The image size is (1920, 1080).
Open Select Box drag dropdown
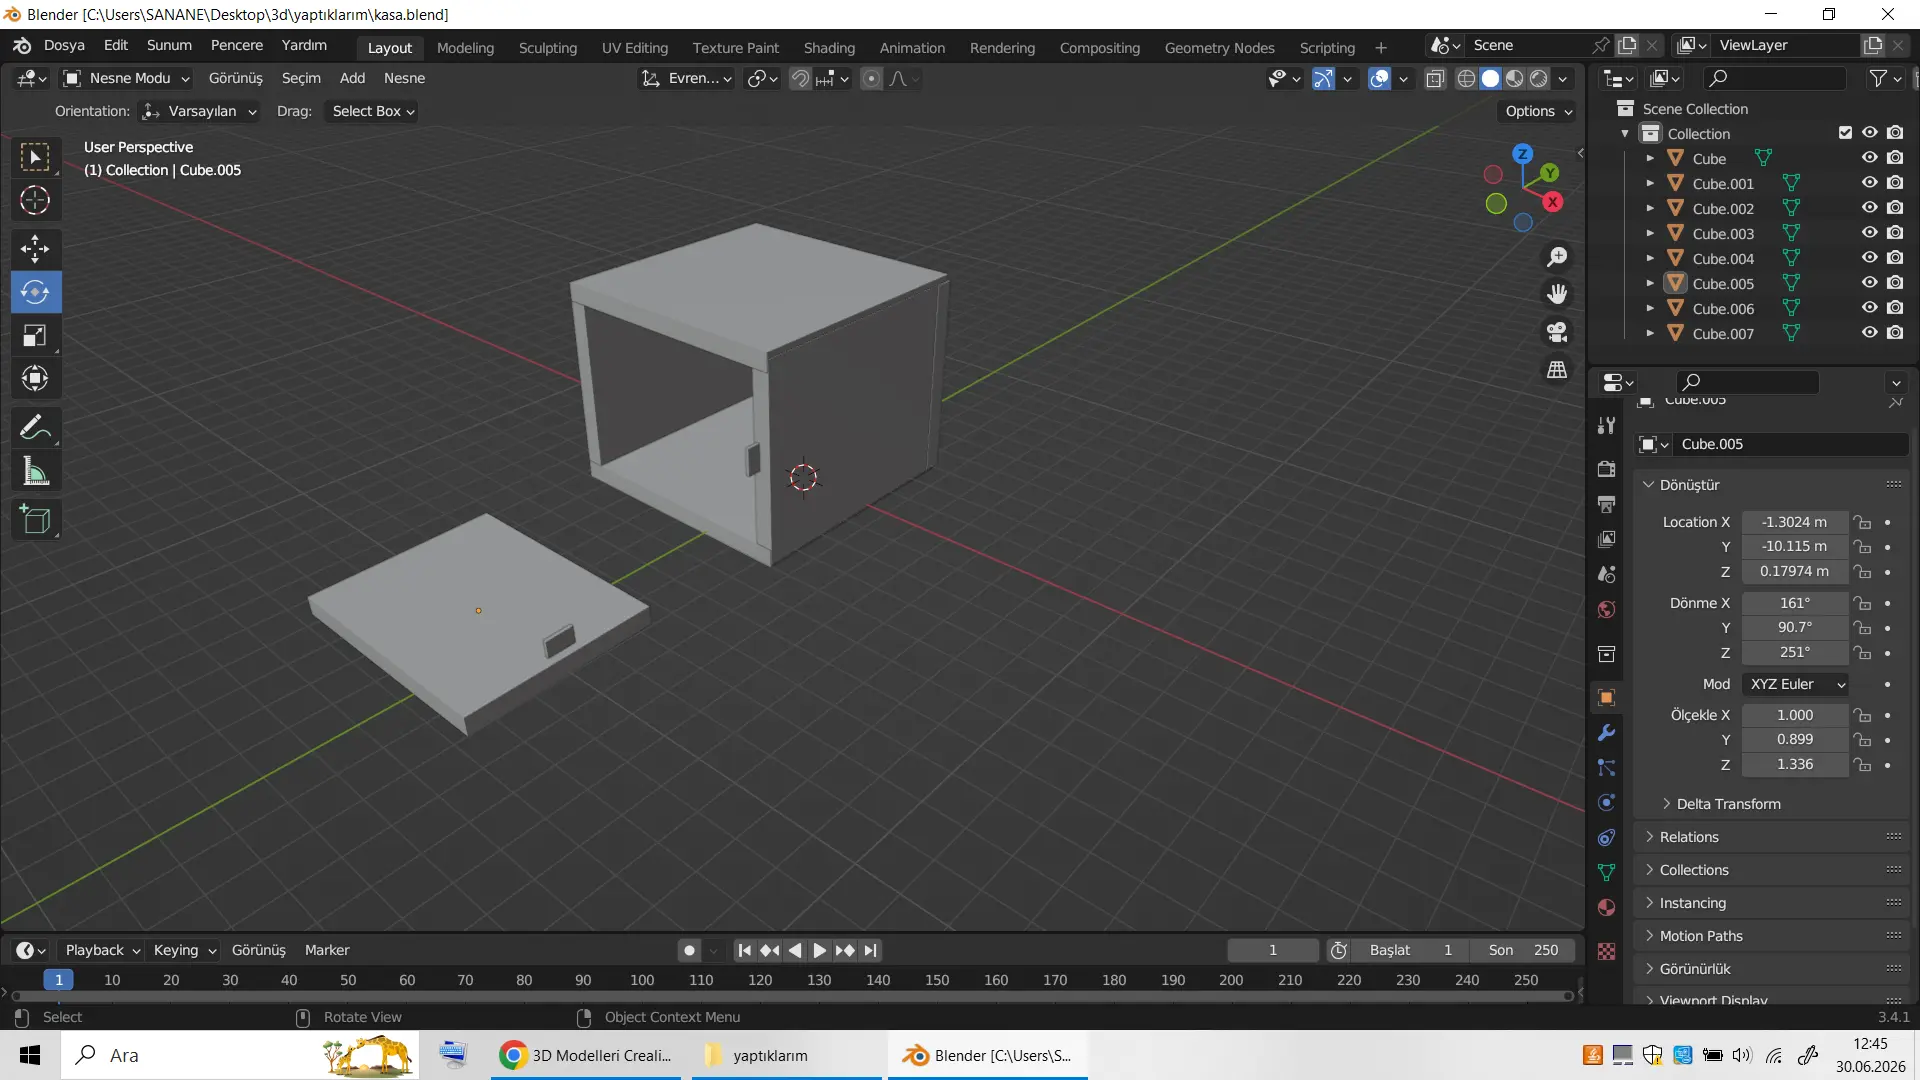tap(371, 111)
